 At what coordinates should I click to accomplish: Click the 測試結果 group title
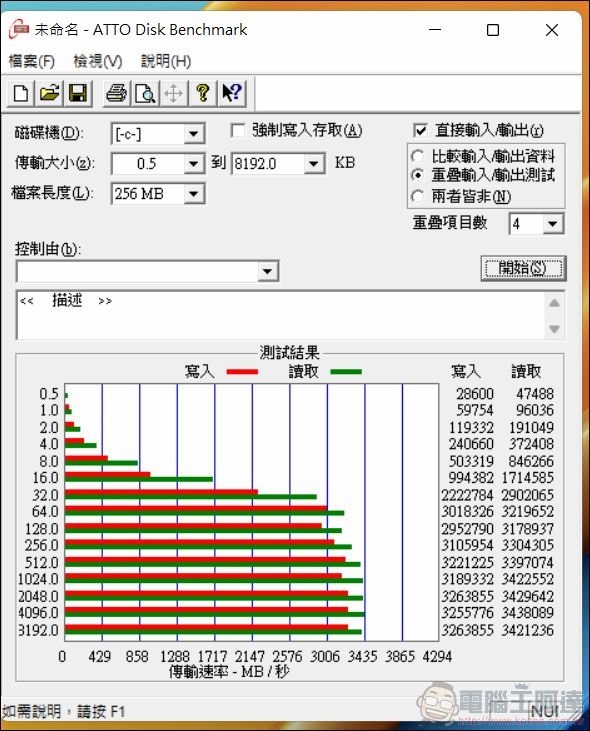pyautogui.click(x=289, y=352)
